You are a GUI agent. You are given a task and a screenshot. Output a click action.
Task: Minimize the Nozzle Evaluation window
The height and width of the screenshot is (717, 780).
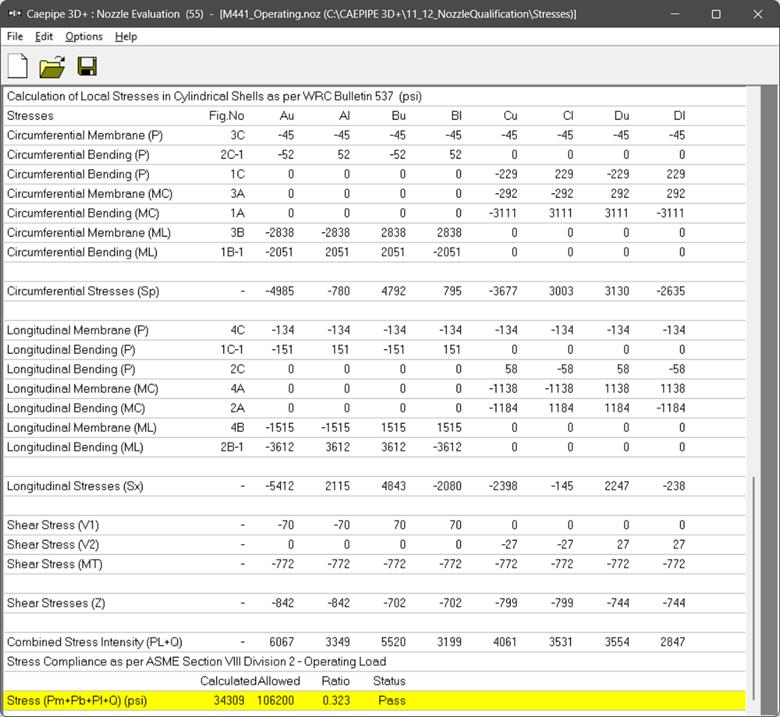(x=671, y=14)
